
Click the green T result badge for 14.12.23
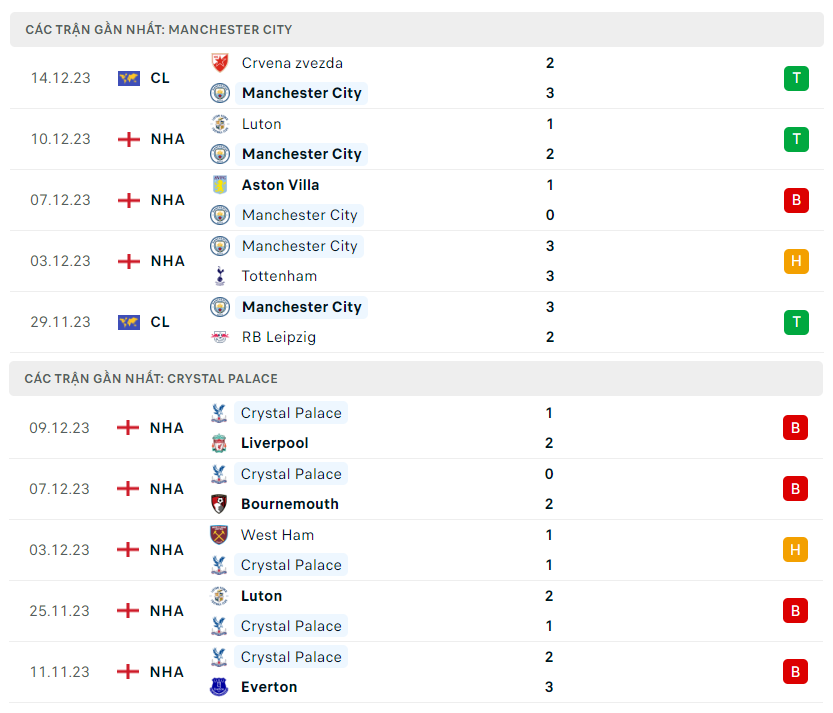pos(796,78)
